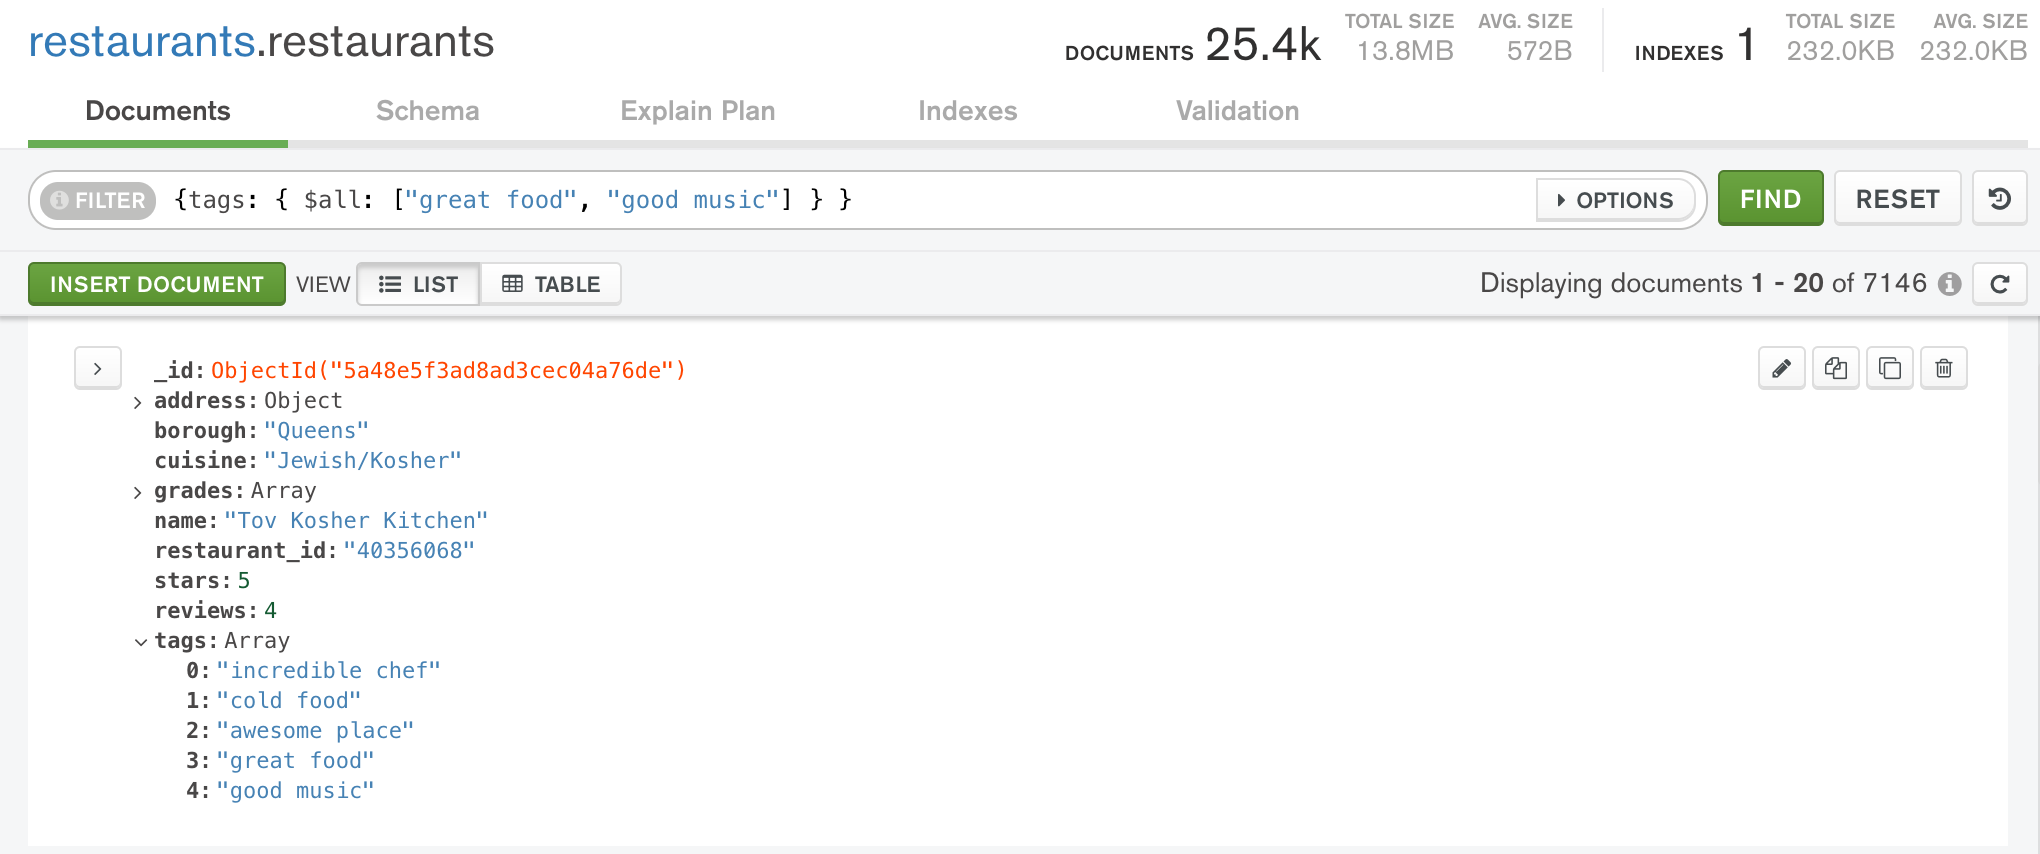Open the Validation tab
This screenshot has height=854, width=2040.
pyautogui.click(x=1237, y=111)
